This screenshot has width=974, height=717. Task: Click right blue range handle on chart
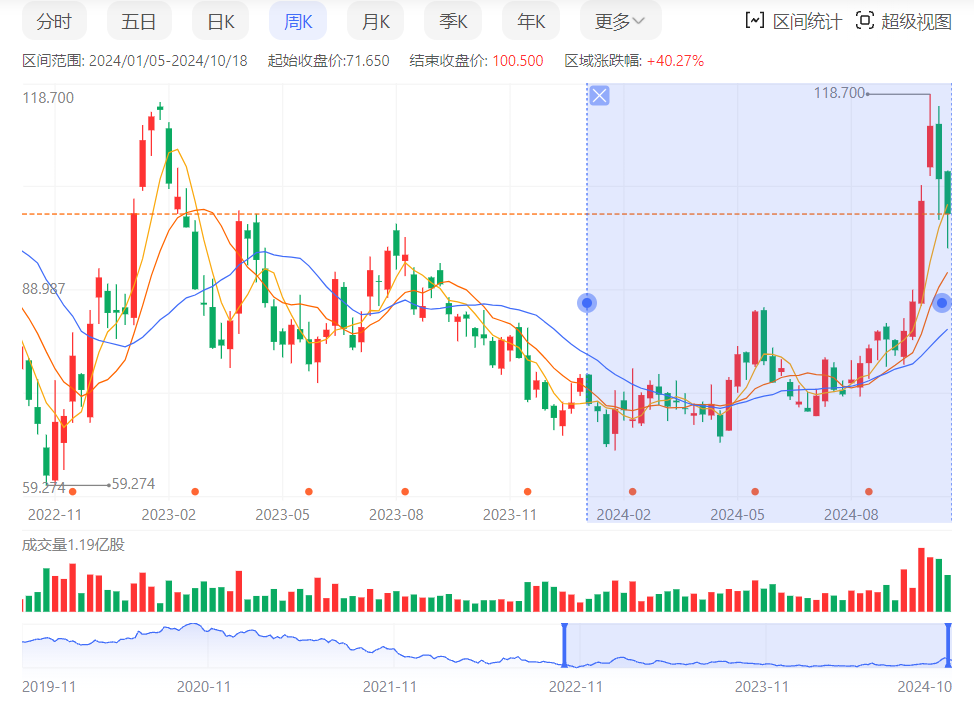941,303
